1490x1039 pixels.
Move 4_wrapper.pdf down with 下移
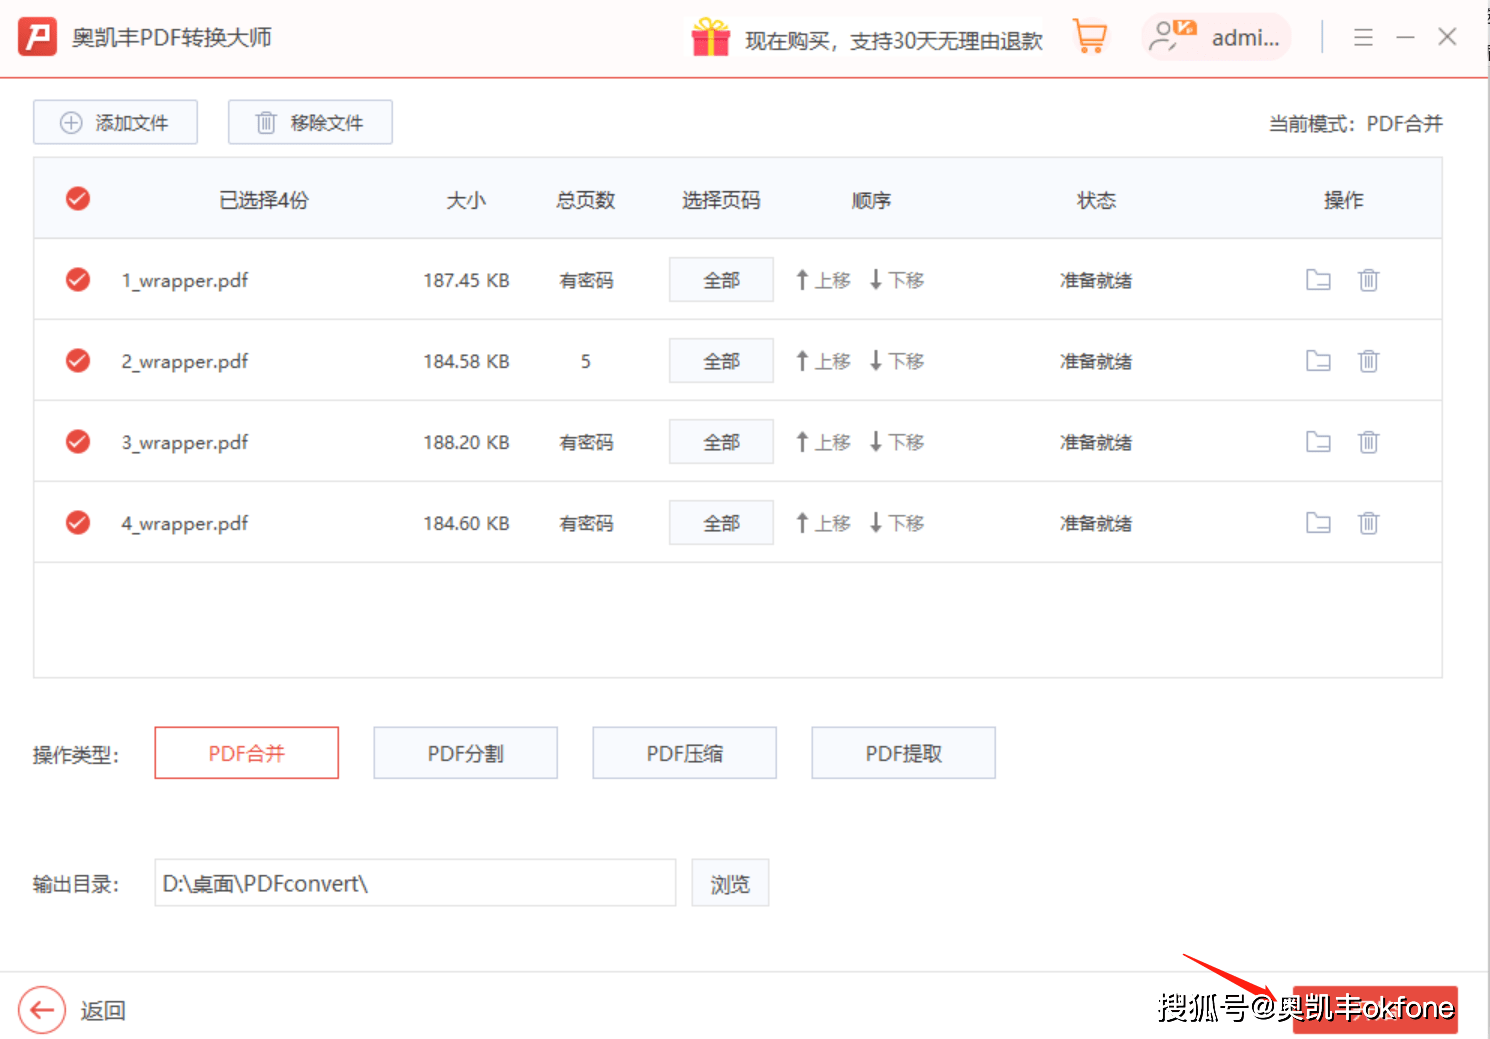tap(897, 523)
